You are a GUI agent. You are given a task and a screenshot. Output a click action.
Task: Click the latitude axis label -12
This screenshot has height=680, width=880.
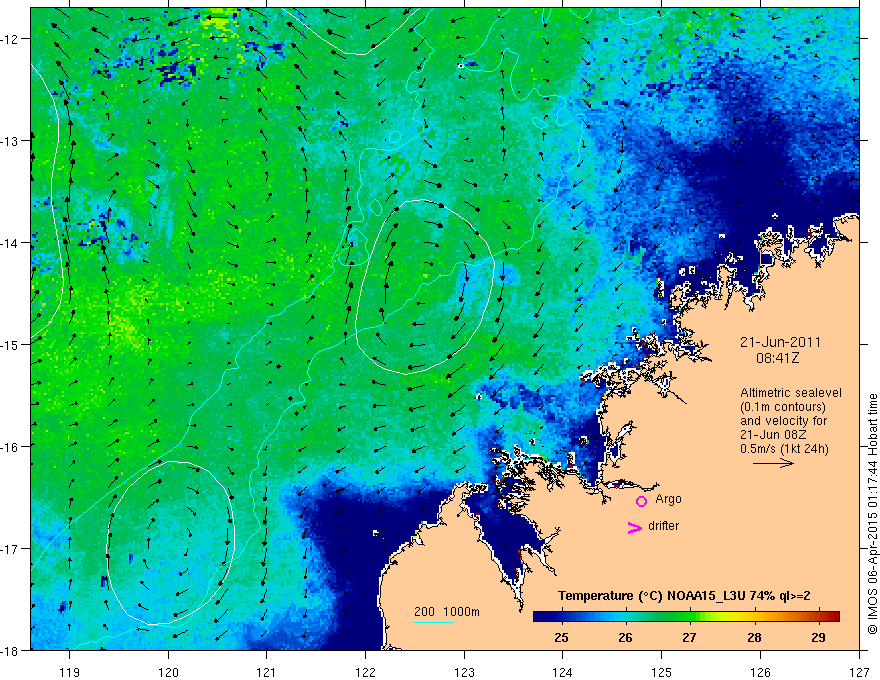click(11, 39)
